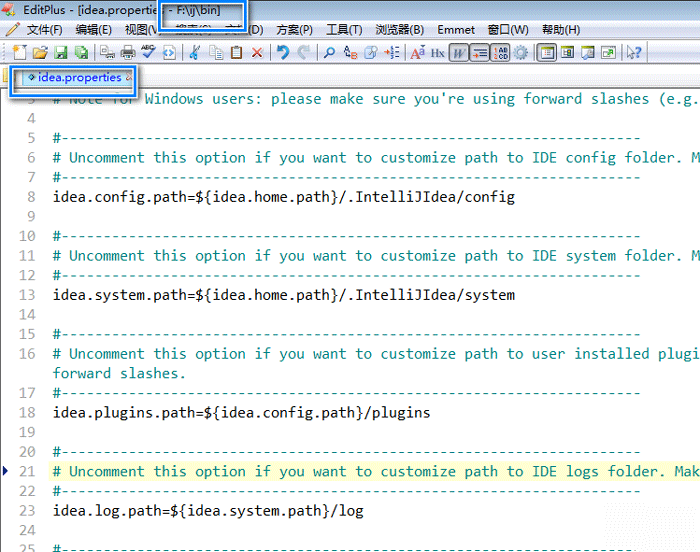700x552 pixels.
Task: Click the Open file folder icon
Action: click(x=40, y=53)
